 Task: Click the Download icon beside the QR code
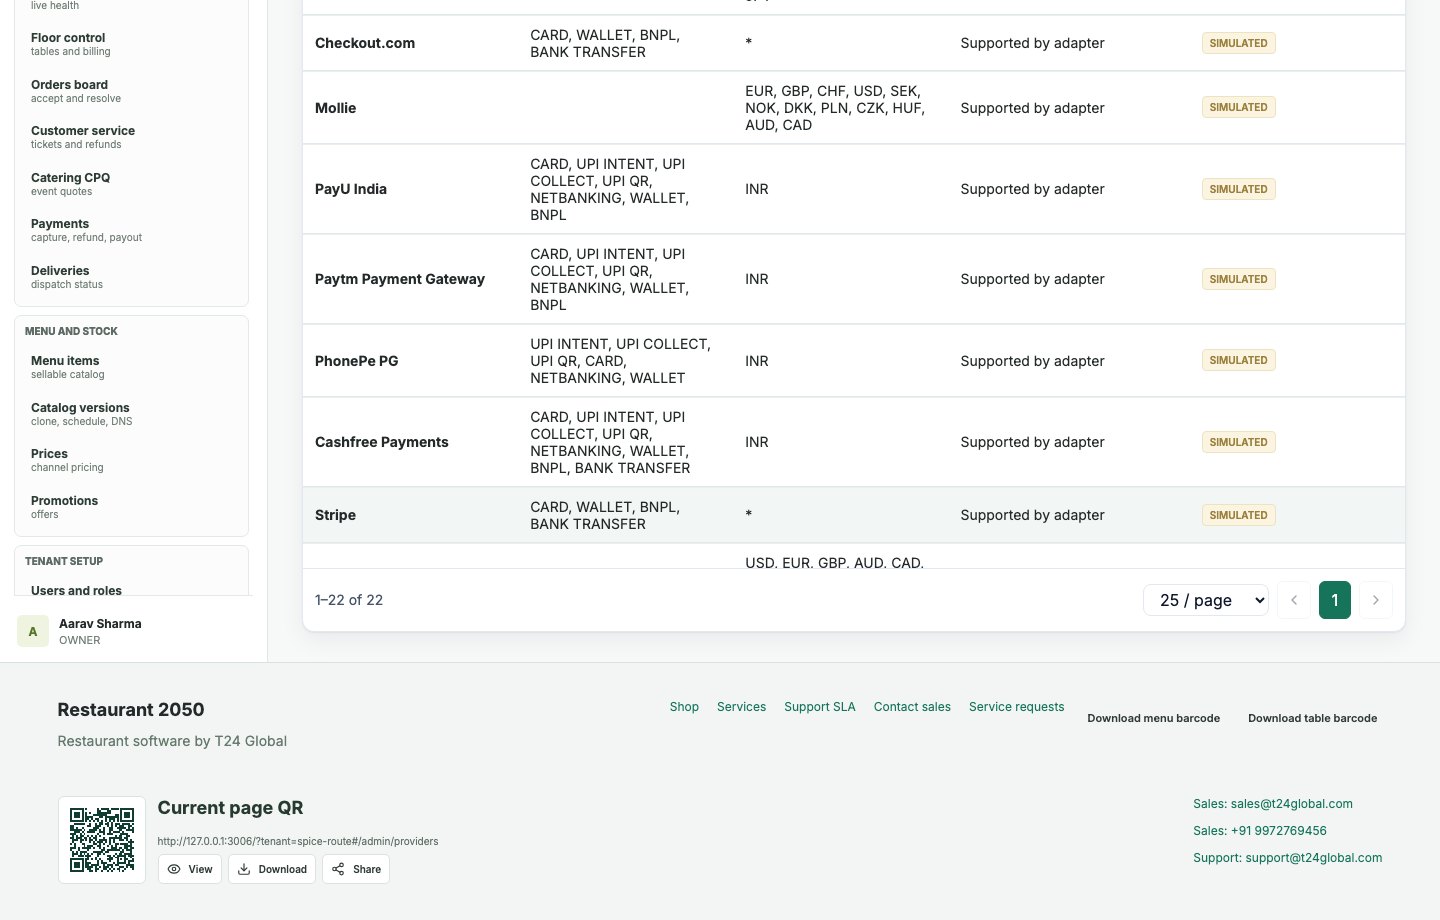click(244, 869)
